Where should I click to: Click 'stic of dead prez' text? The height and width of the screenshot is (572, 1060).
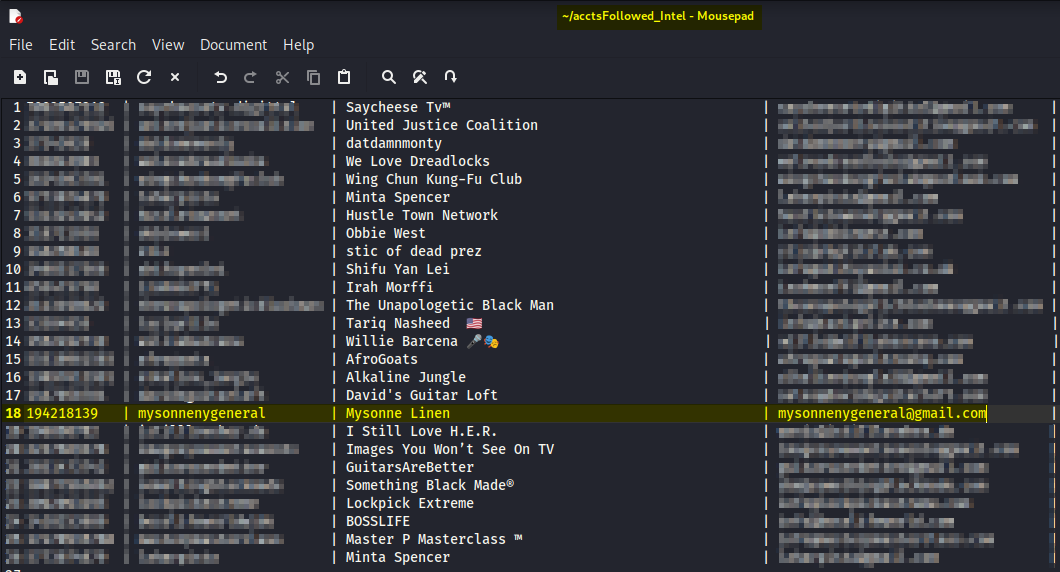[x=414, y=251]
